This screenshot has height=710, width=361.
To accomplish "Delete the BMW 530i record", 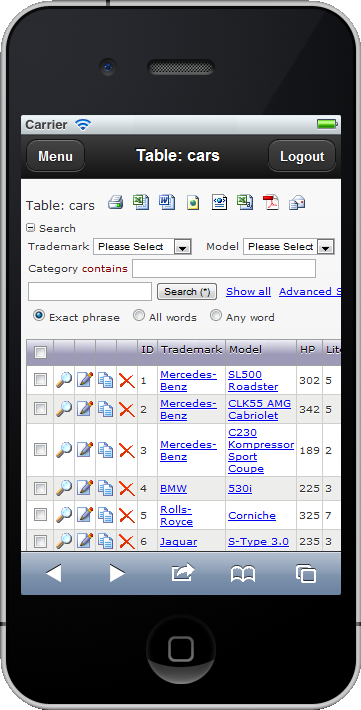I will pos(127,488).
